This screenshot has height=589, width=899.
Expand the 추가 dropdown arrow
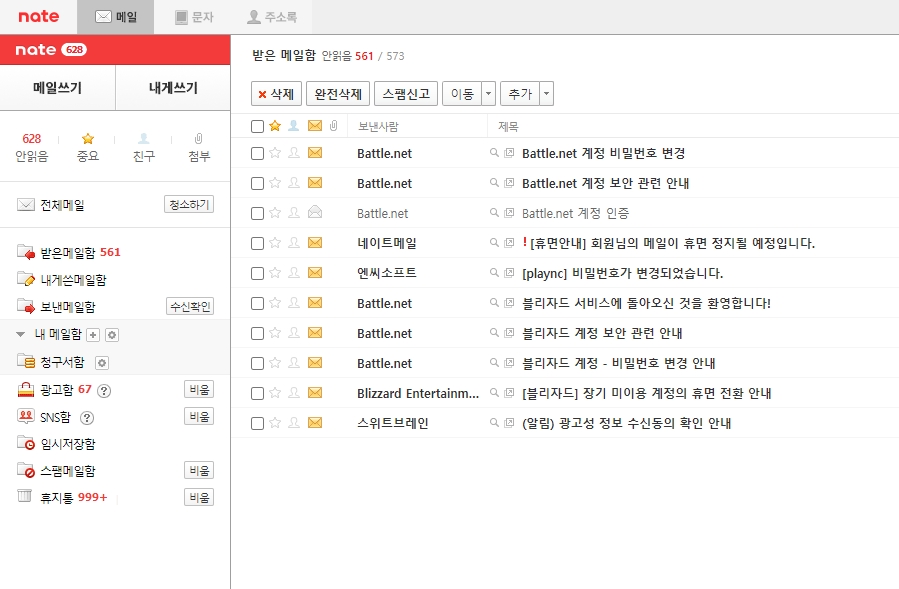pos(544,93)
